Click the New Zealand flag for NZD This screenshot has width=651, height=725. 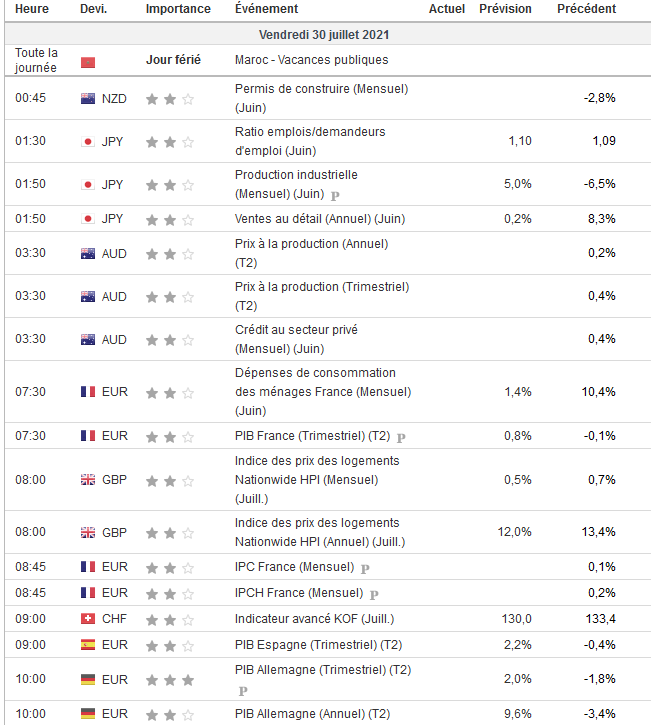point(88,98)
